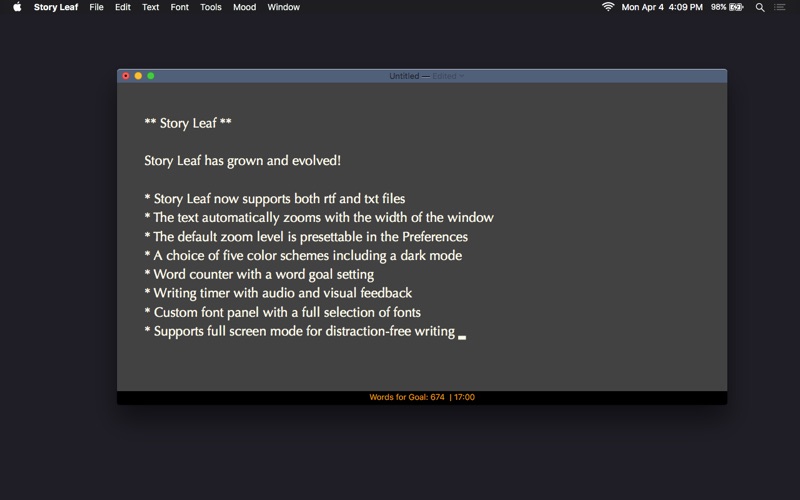The width and height of the screenshot is (800, 500).
Task: Open the Tools menu
Action: (211, 7)
